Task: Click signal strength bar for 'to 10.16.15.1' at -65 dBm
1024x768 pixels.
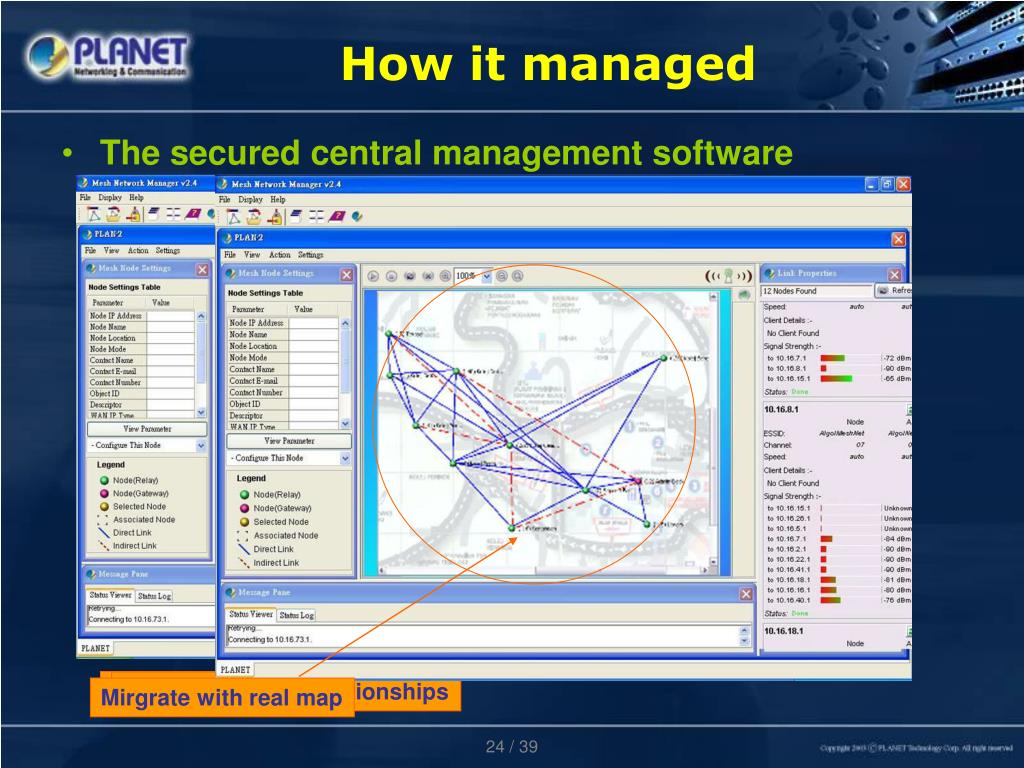Action: (x=837, y=378)
